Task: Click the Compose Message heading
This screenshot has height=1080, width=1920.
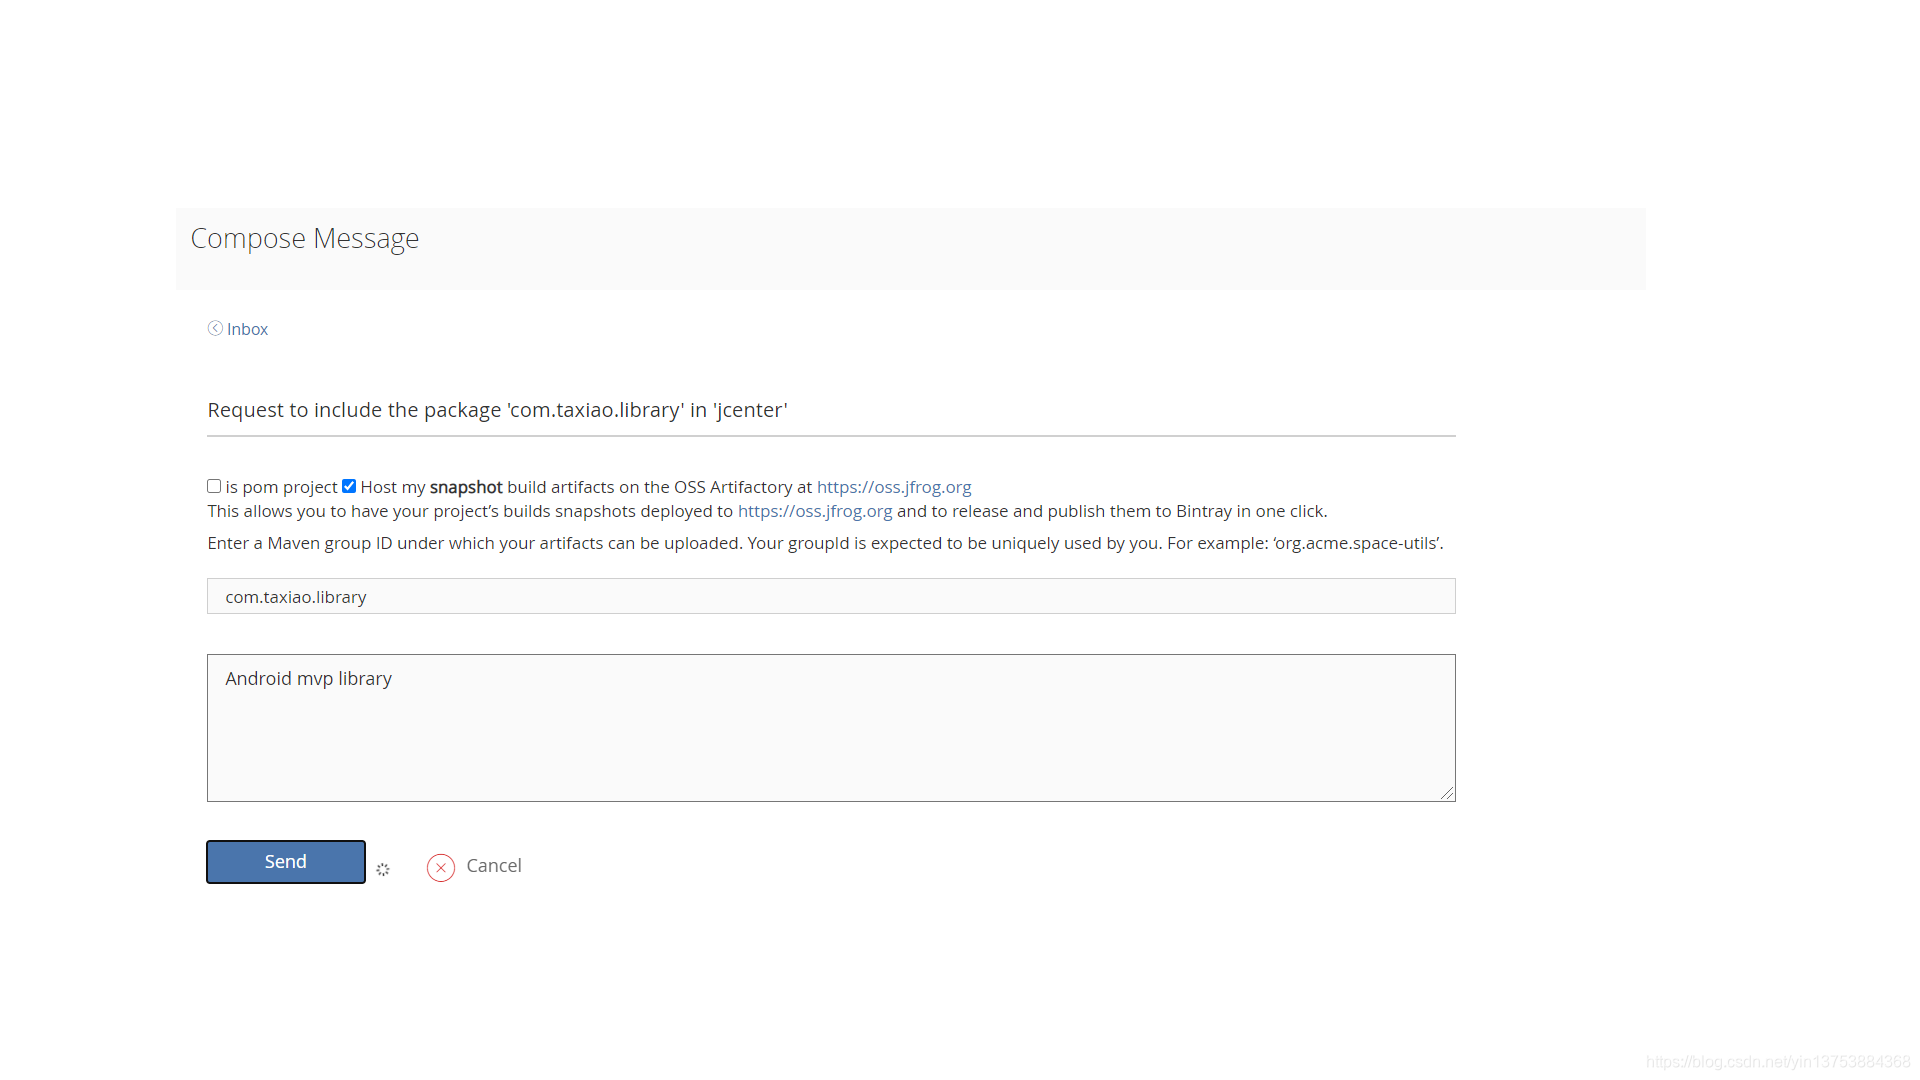Action: tap(304, 239)
